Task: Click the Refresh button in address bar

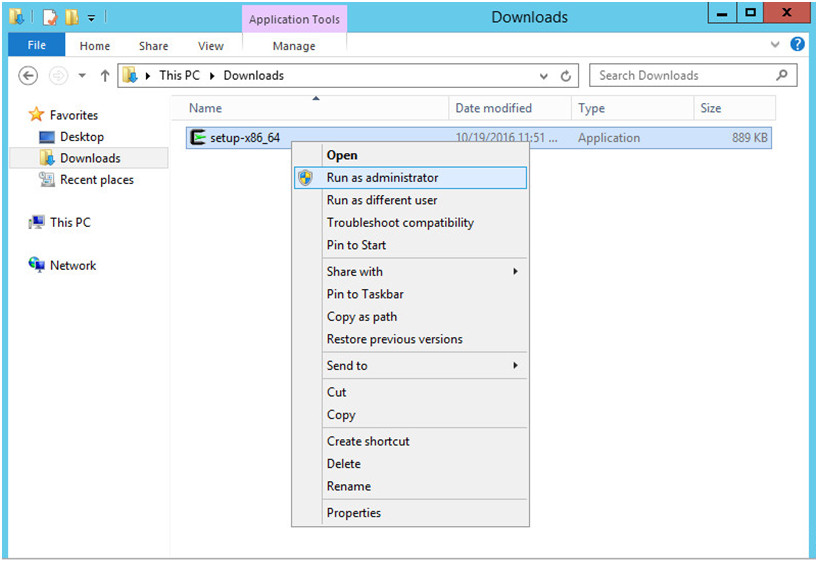Action: (566, 76)
